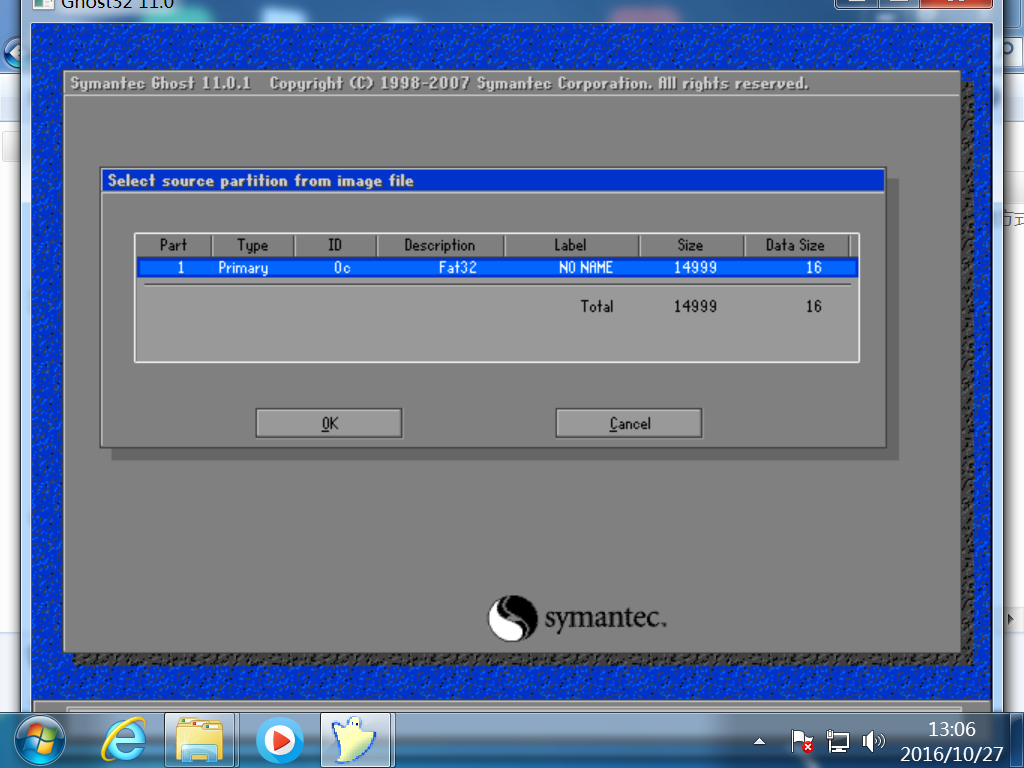
Task: Click the Label column header
Action: [571, 245]
